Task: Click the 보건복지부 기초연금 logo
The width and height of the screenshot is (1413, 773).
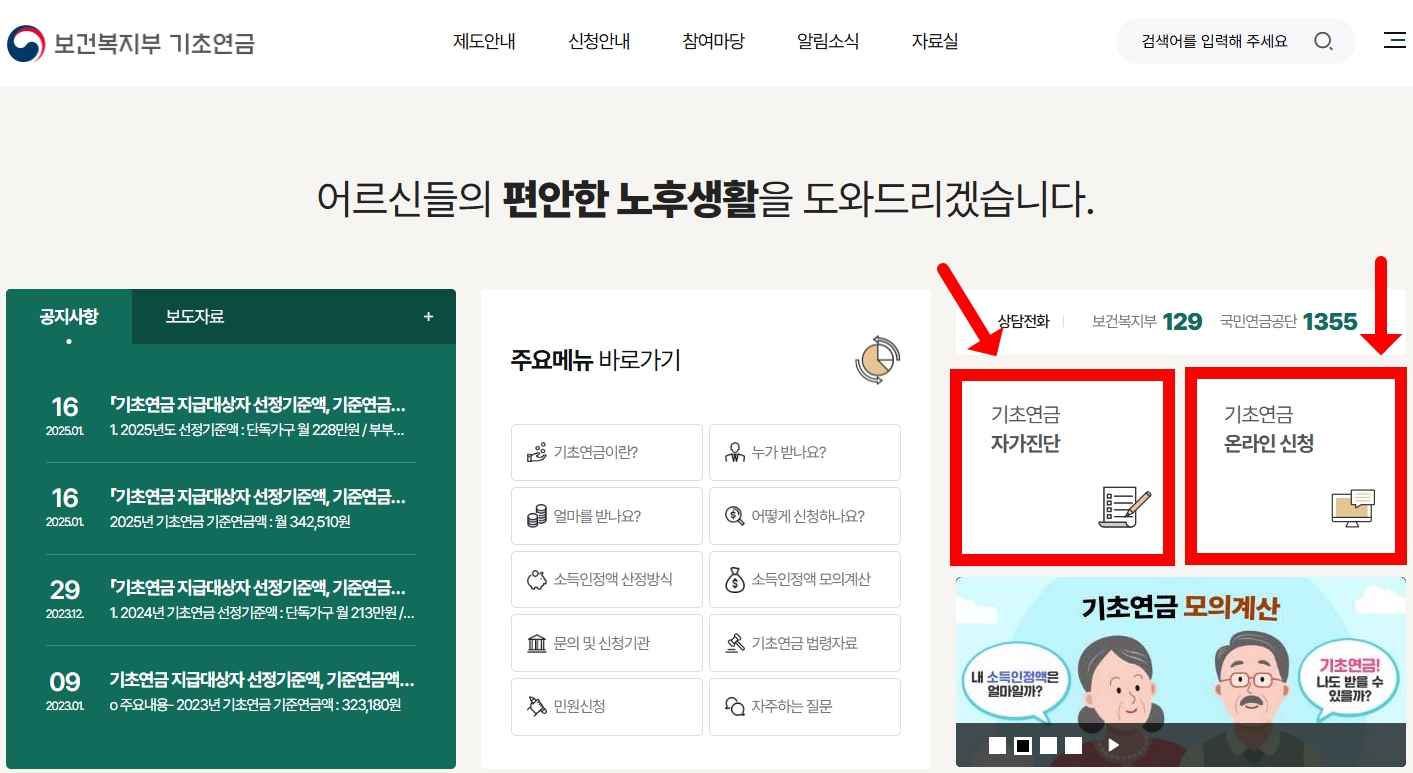Action: (x=131, y=43)
